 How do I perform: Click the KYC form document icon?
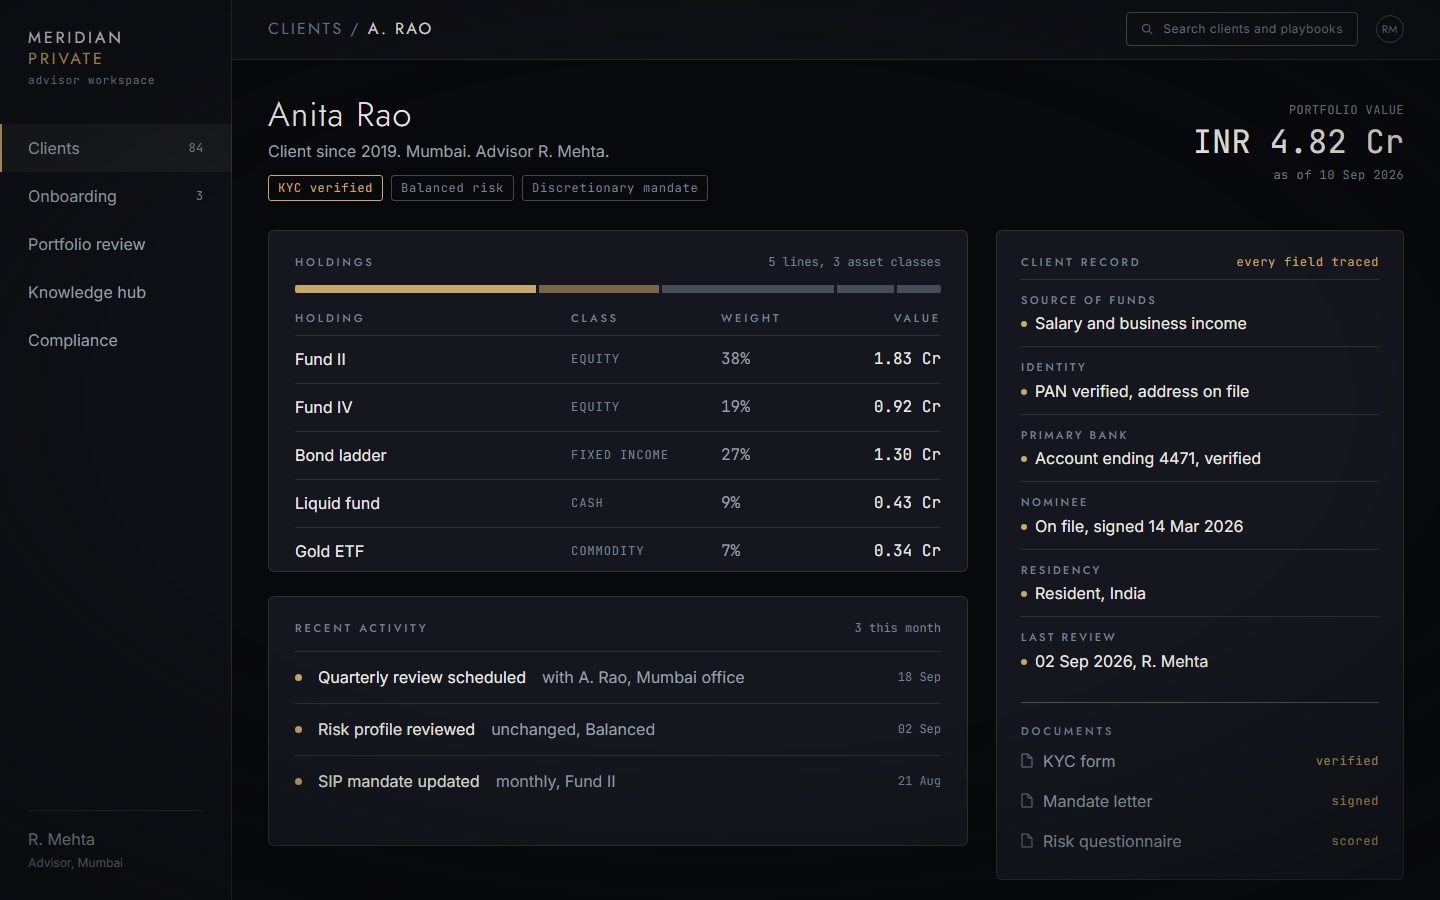point(1027,761)
